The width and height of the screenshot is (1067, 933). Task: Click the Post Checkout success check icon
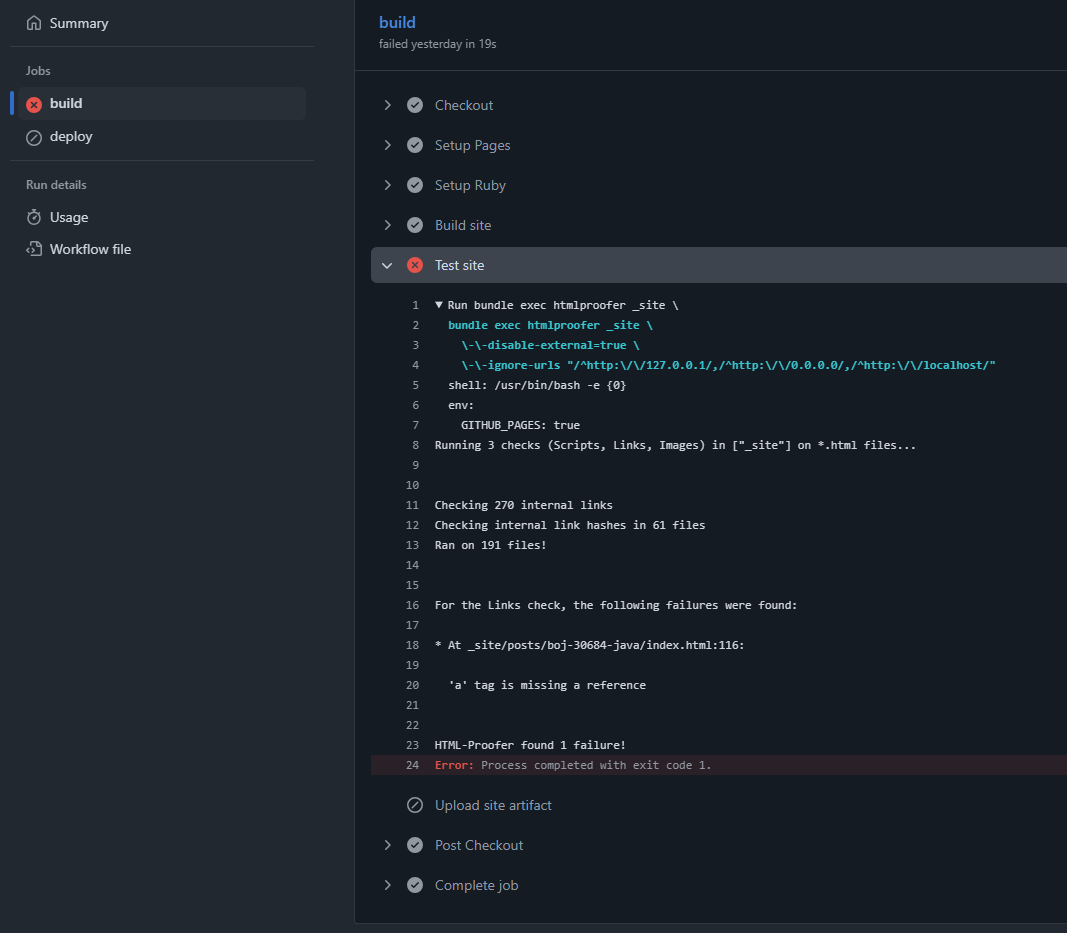tap(414, 845)
